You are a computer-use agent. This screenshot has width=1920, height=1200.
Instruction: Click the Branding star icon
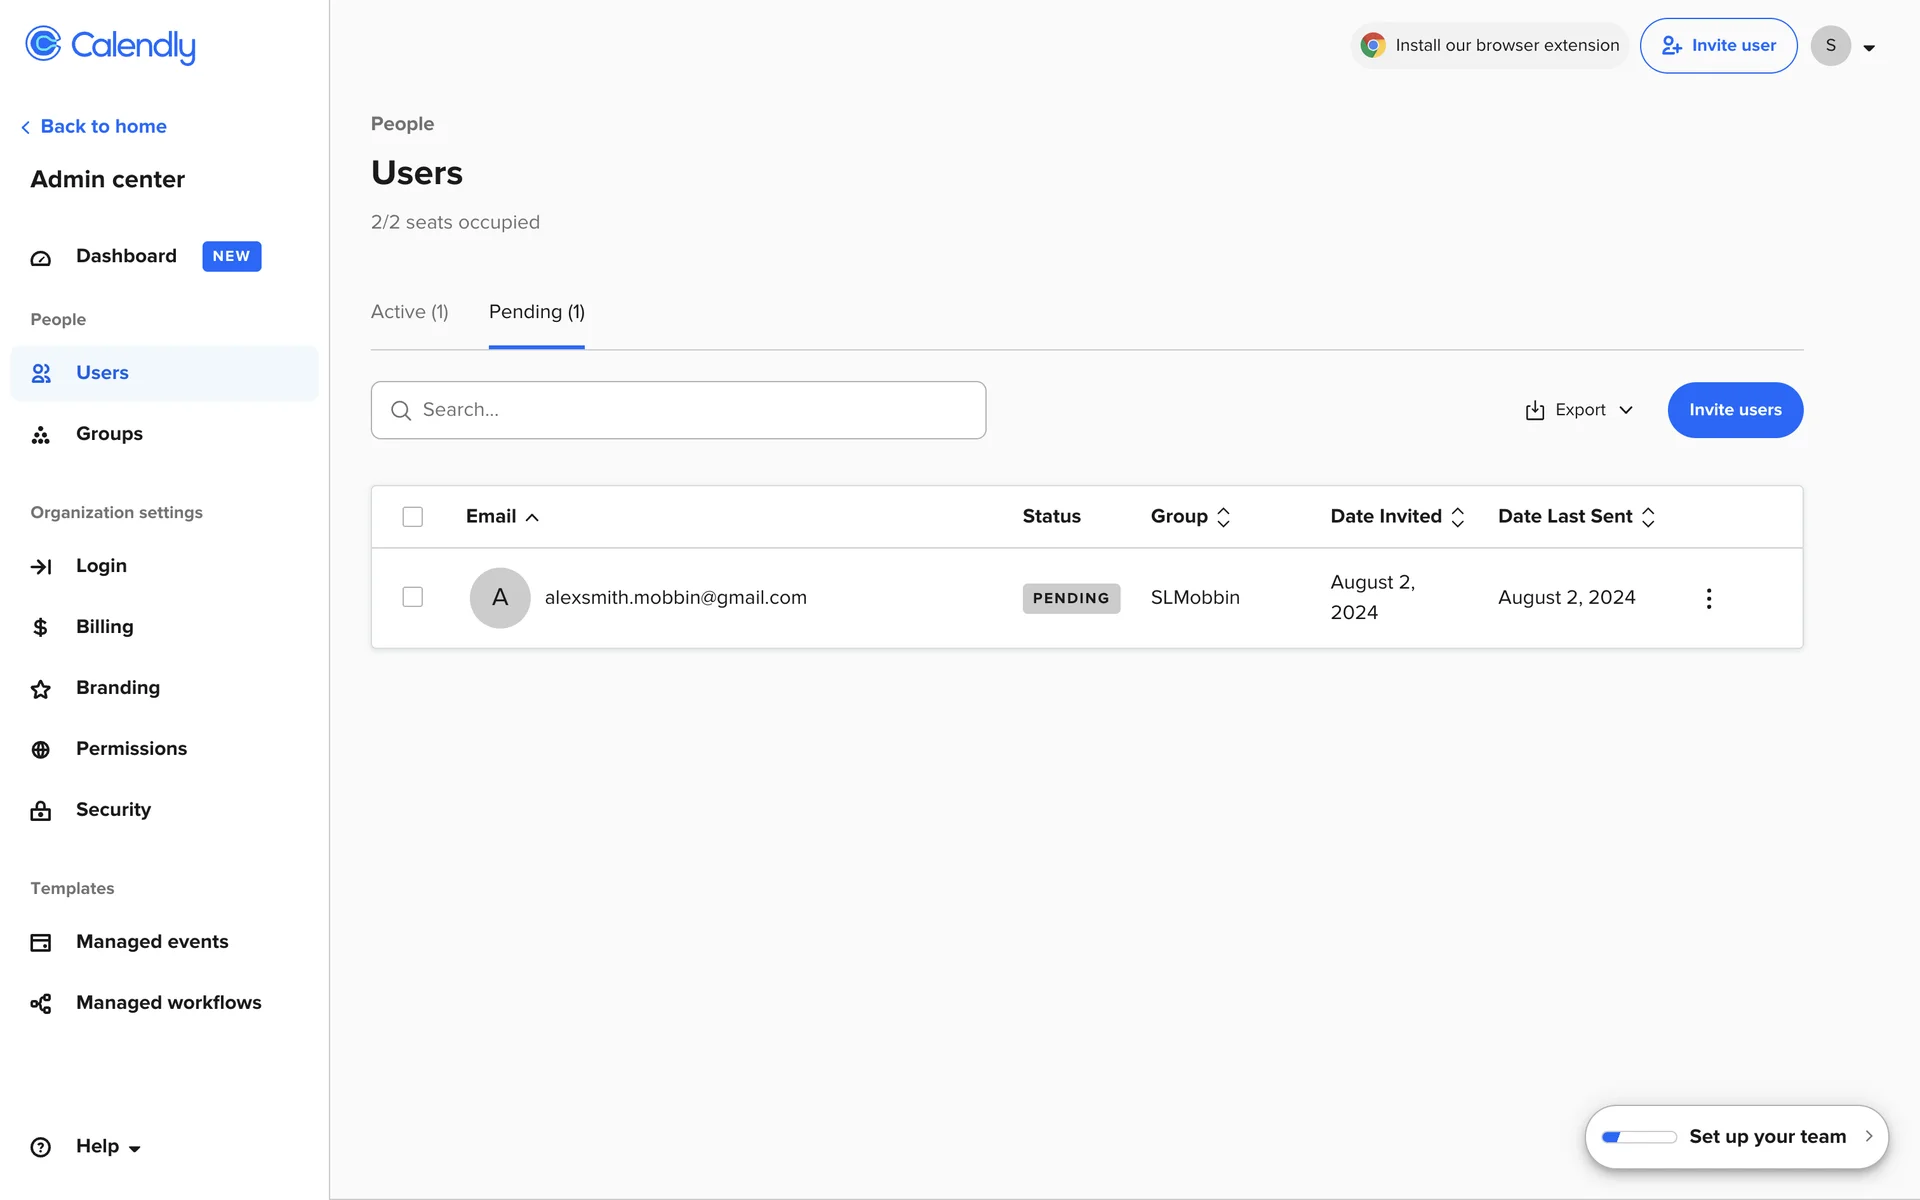pyautogui.click(x=41, y=689)
